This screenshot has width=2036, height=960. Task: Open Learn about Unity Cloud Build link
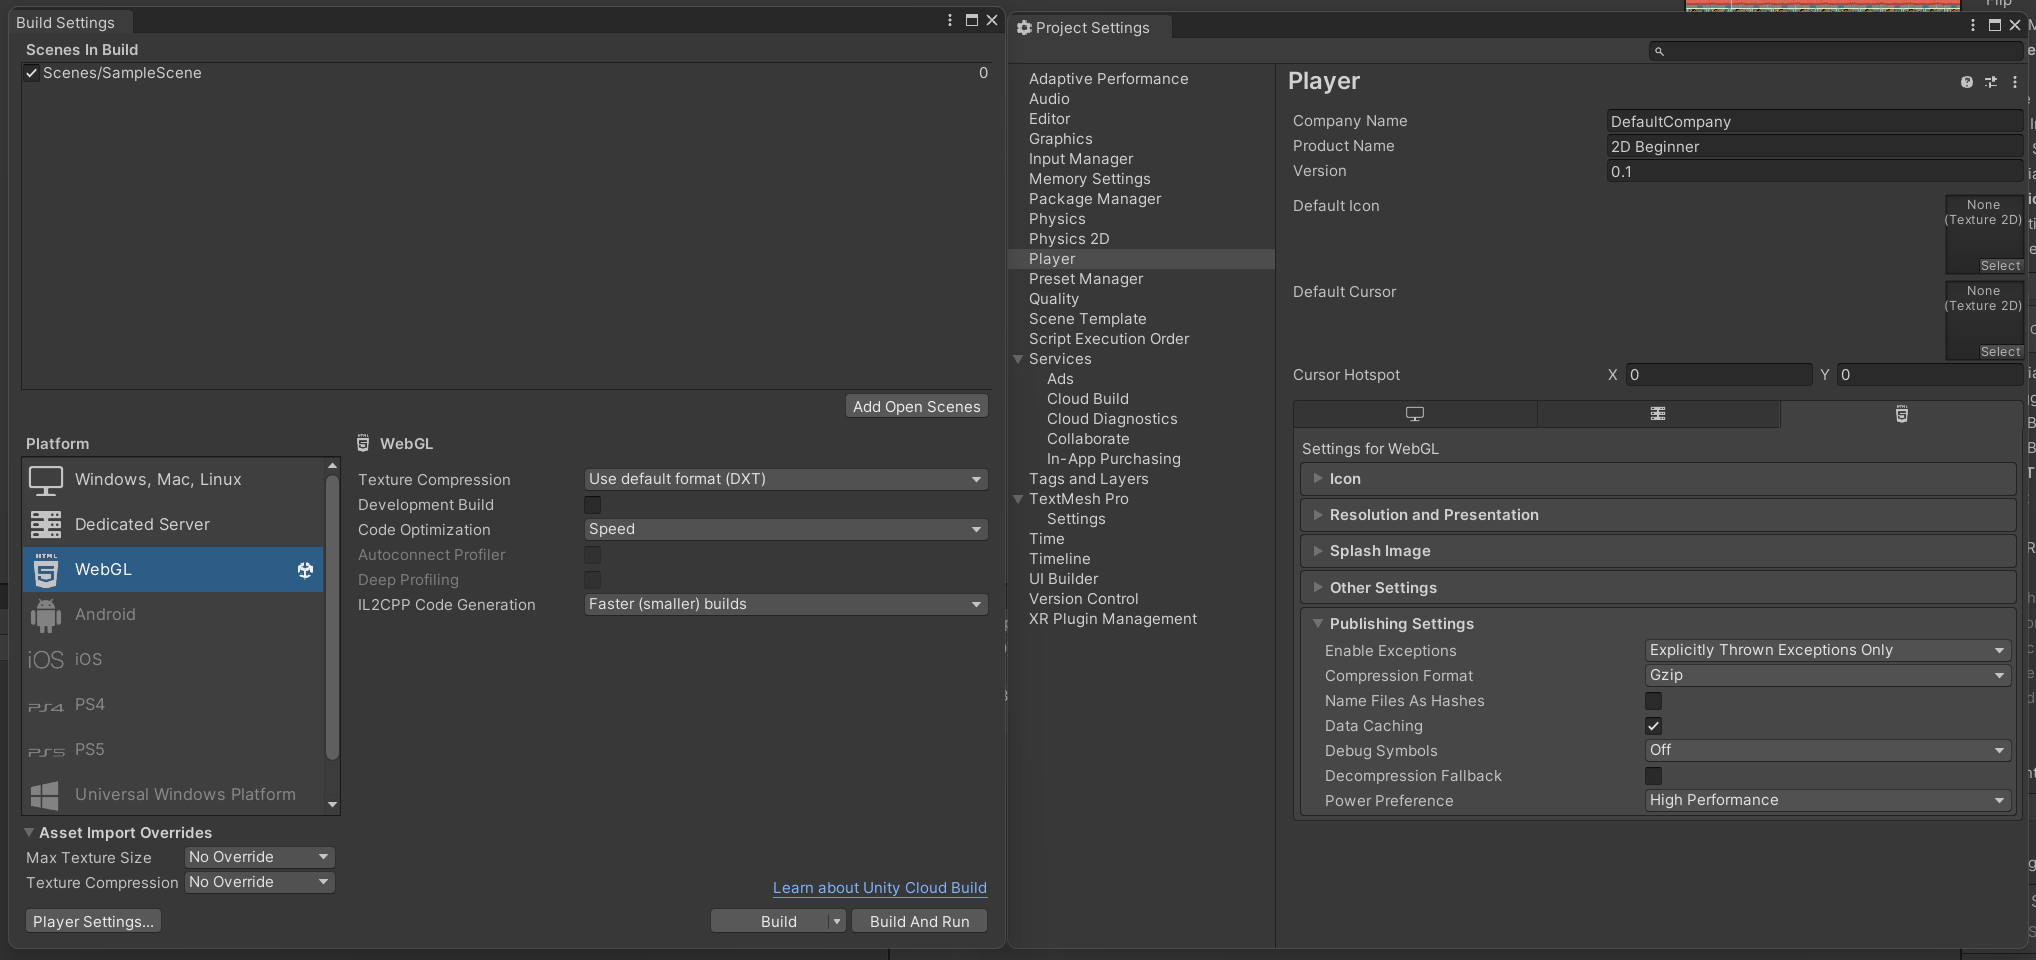pyautogui.click(x=880, y=888)
